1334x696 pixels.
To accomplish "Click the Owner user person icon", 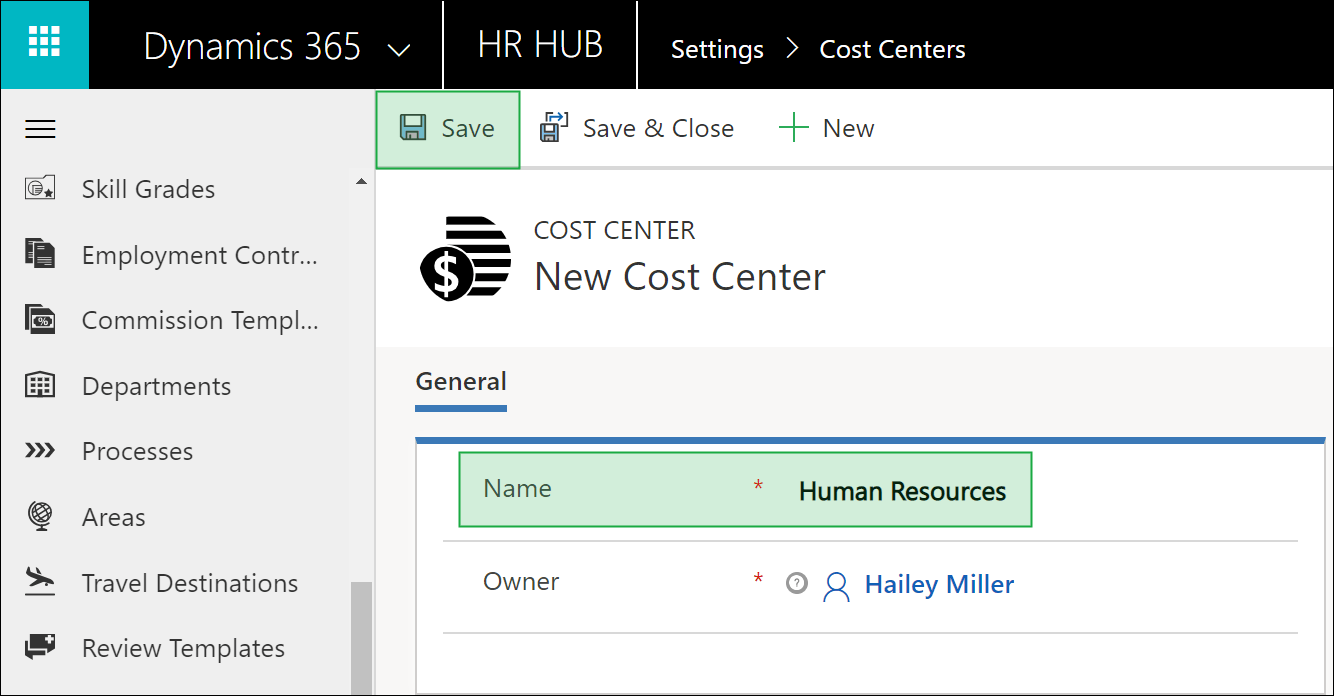I will pos(835,586).
